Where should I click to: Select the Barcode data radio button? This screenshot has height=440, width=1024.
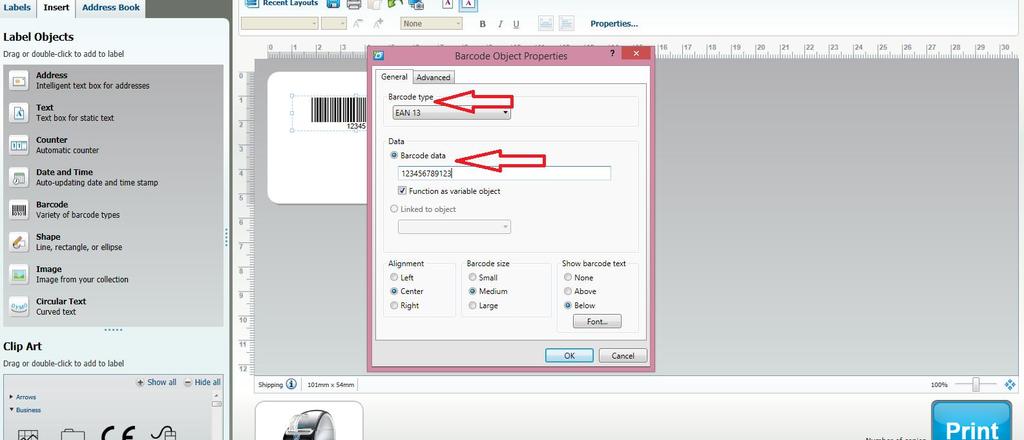(x=394, y=155)
